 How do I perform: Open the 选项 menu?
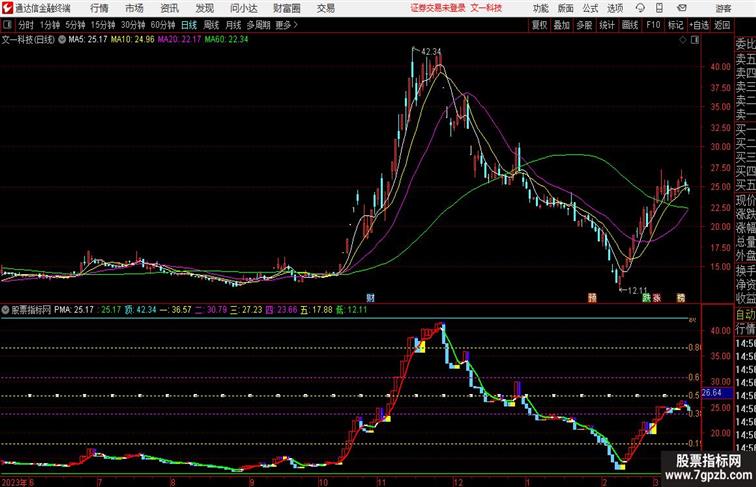[615, 8]
